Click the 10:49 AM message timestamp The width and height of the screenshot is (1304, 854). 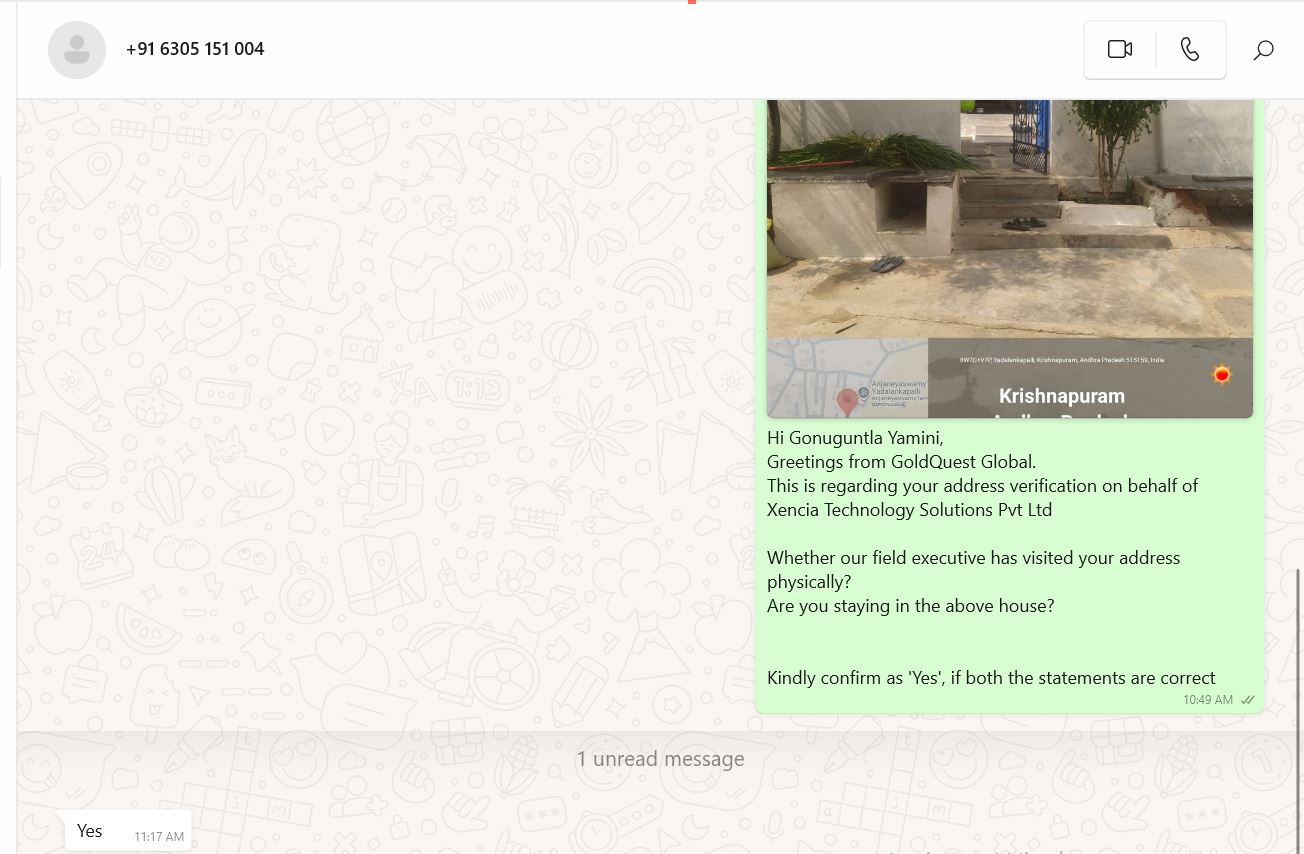[x=1208, y=700]
